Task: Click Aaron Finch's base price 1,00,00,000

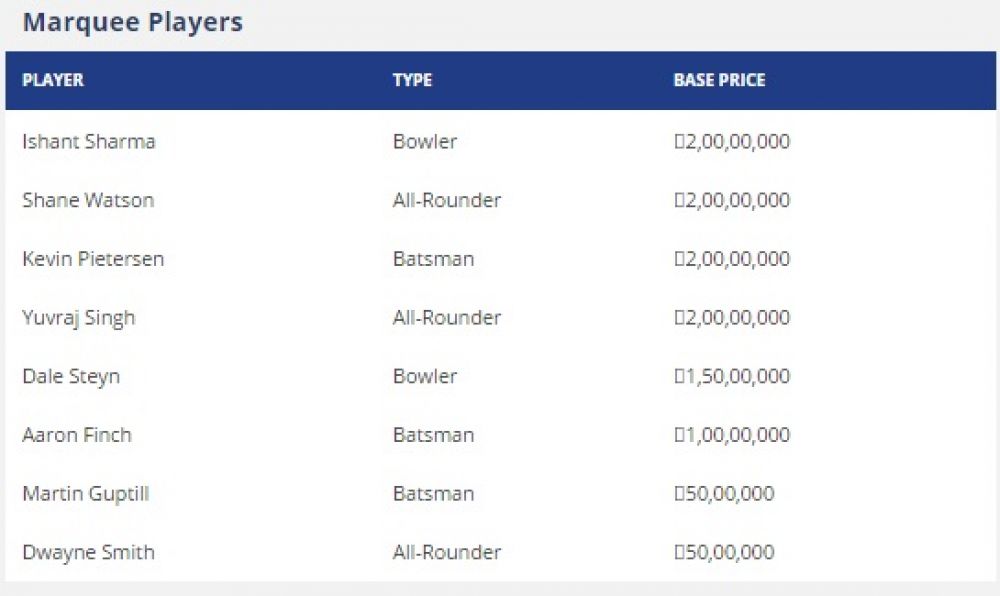Action: click(x=732, y=435)
